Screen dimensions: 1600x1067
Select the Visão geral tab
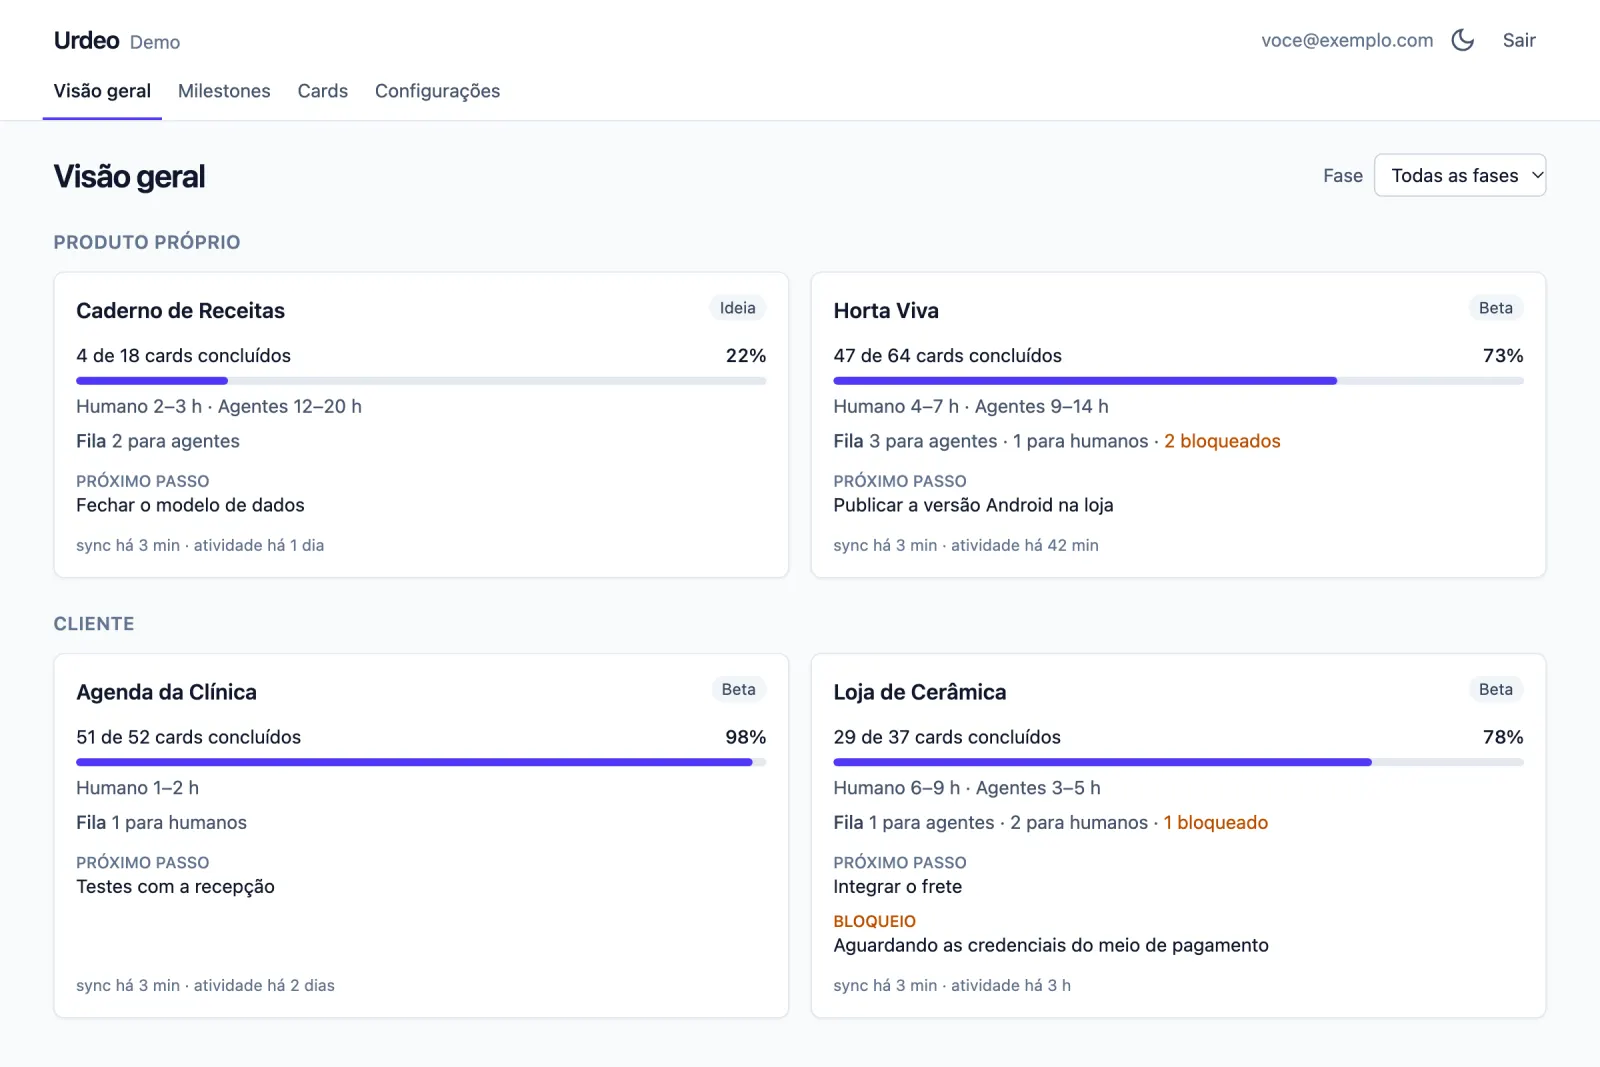102,91
